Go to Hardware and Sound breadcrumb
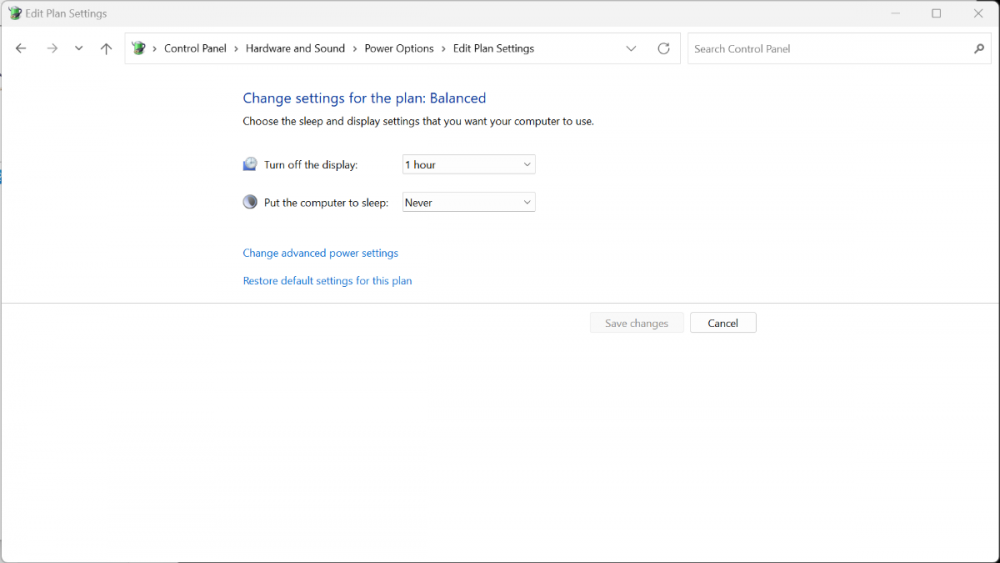Viewport: 1000px width, 563px height. coord(295,48)
